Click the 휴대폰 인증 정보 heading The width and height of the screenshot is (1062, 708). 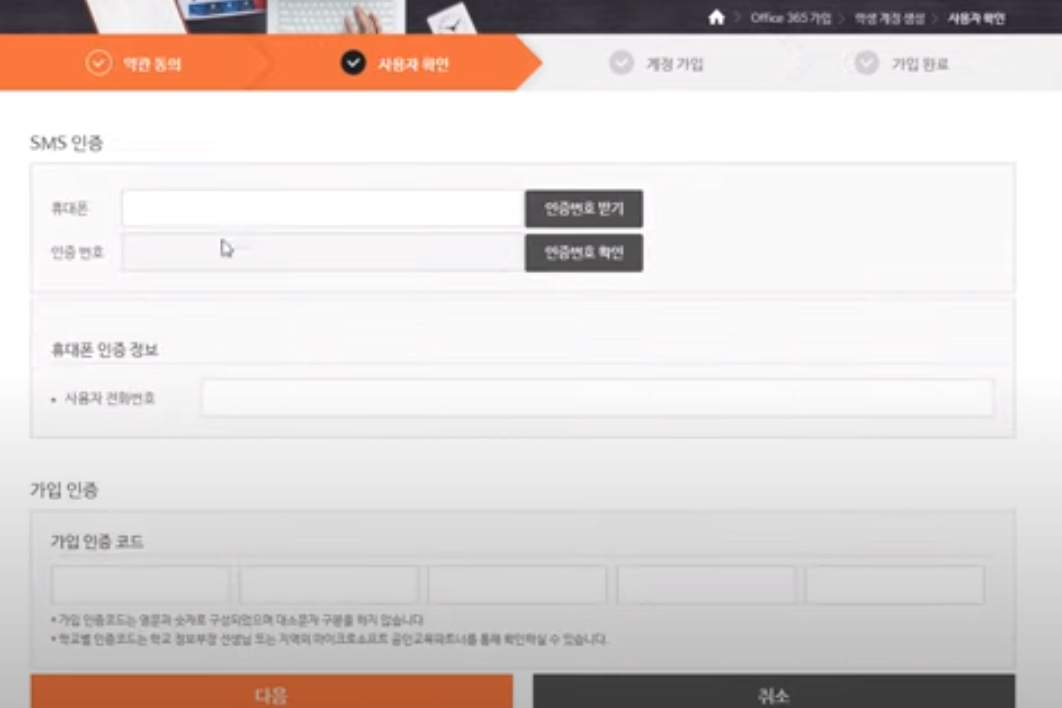(105, 350)
